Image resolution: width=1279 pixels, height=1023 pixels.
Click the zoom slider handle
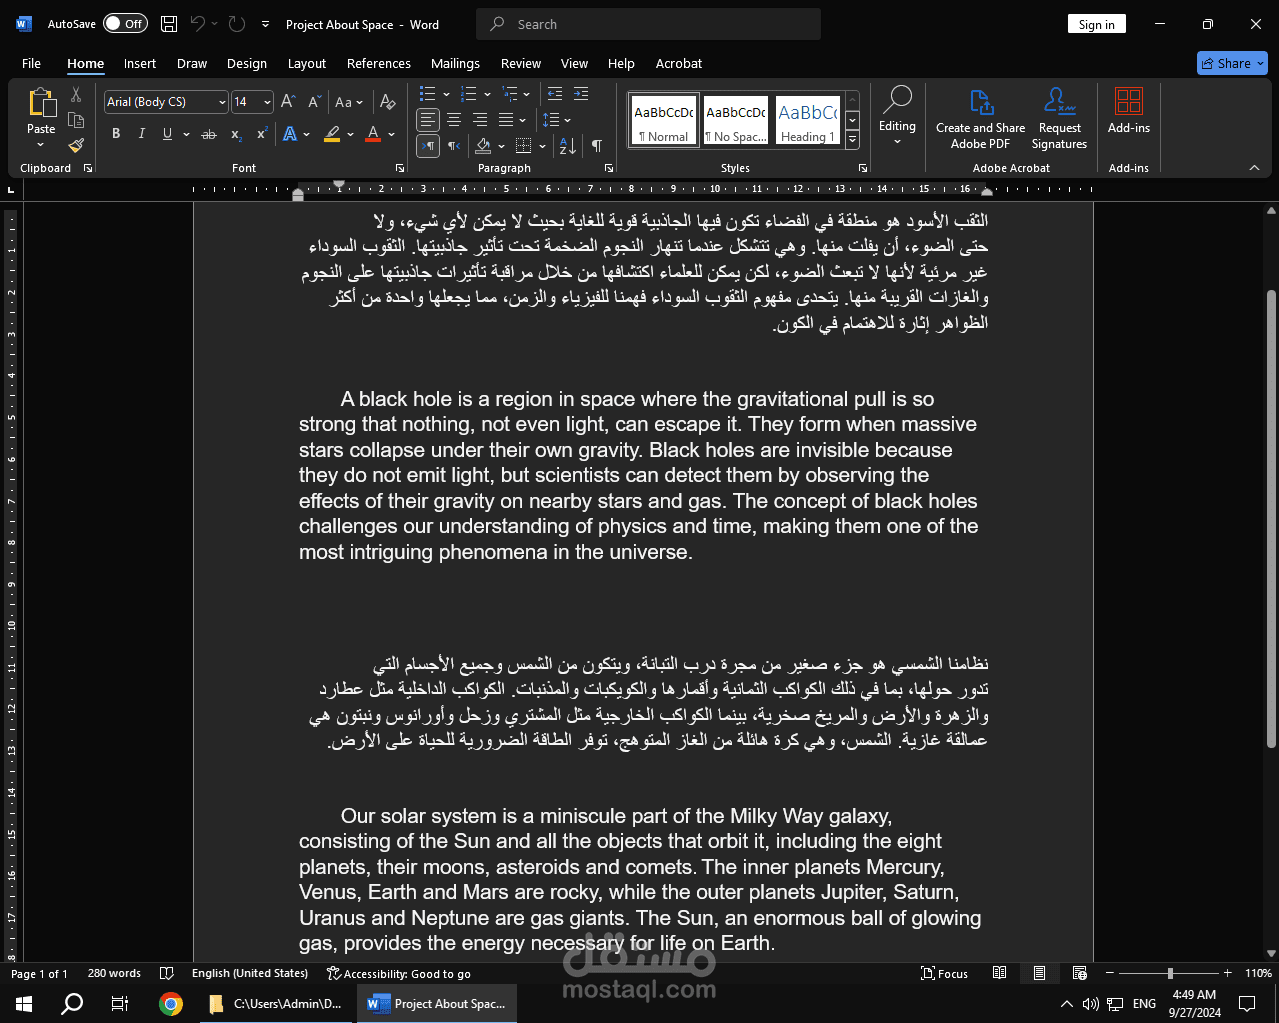tap(1170, 973)
